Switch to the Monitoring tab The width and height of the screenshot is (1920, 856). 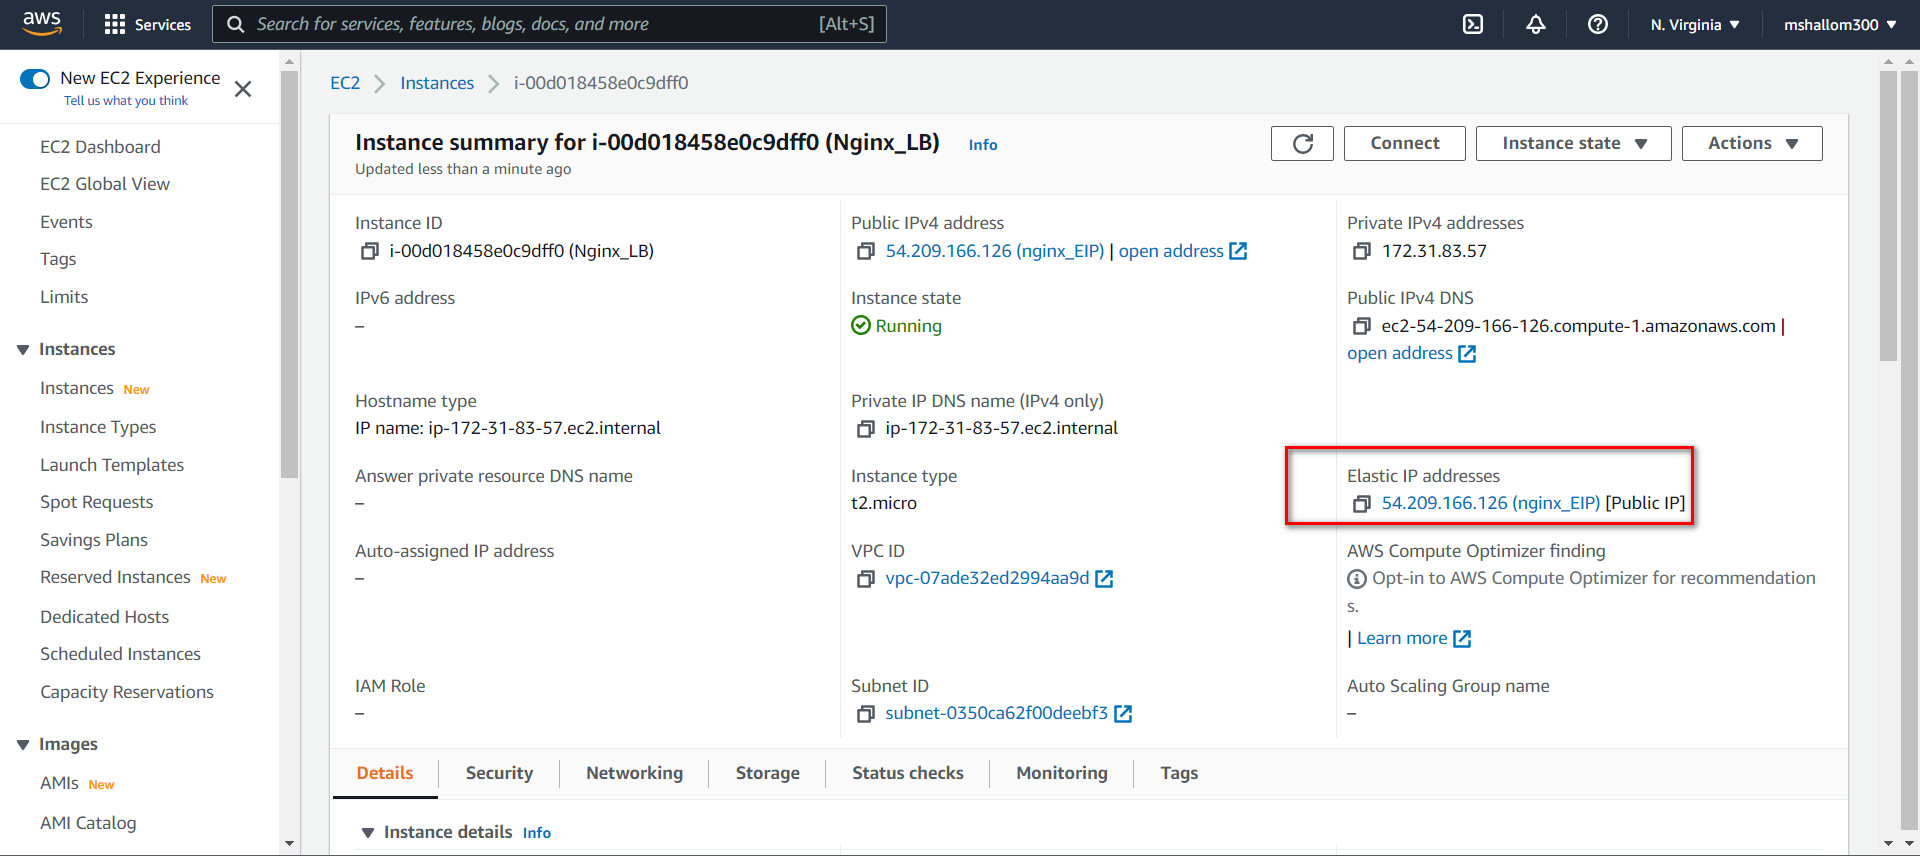(x=1061, y=773)
